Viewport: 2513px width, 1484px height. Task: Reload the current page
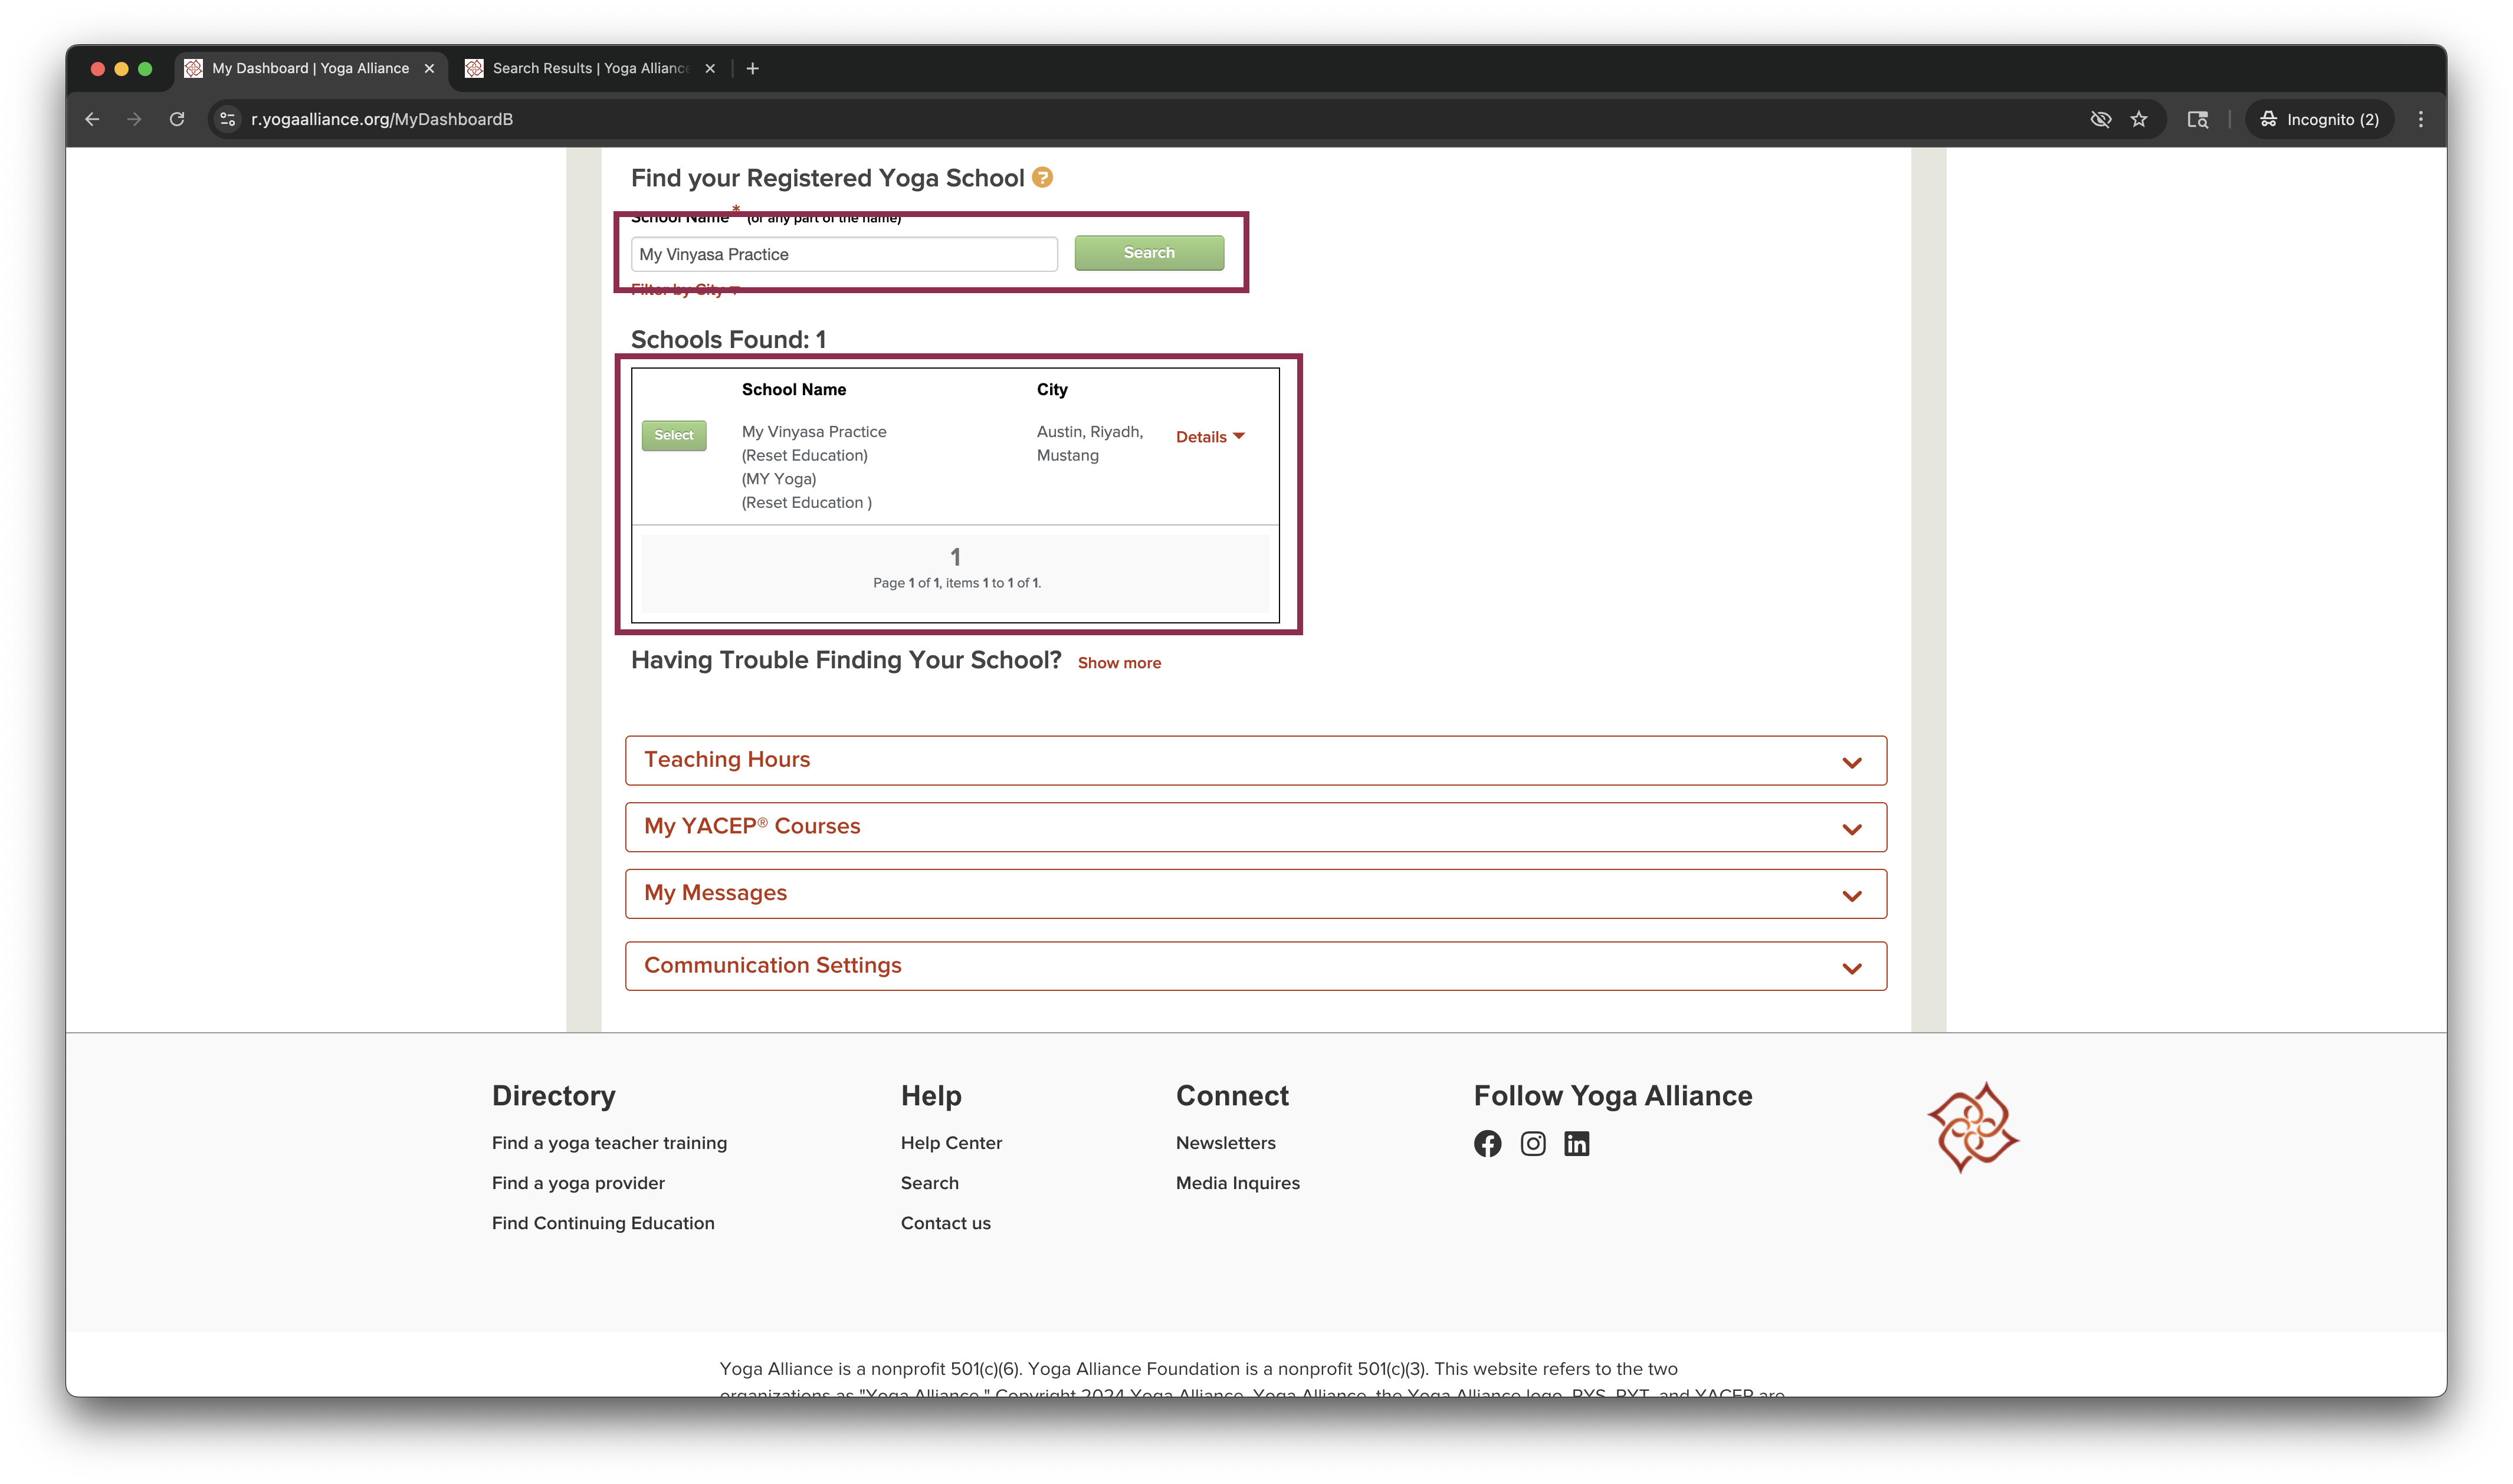177,119
